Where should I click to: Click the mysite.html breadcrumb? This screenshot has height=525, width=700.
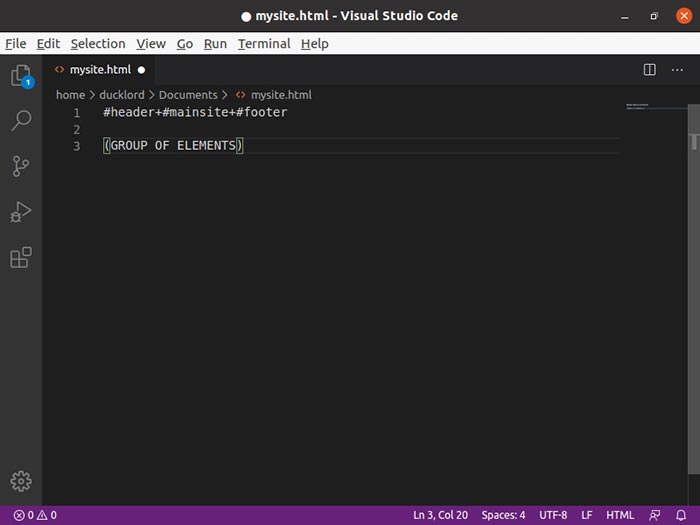[x=281, y=95]
